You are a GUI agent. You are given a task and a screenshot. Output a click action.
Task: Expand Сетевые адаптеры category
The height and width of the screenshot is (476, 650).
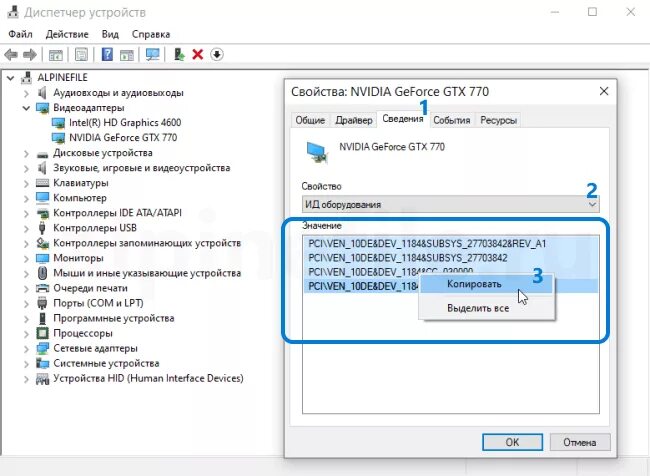tap(26, 349)
